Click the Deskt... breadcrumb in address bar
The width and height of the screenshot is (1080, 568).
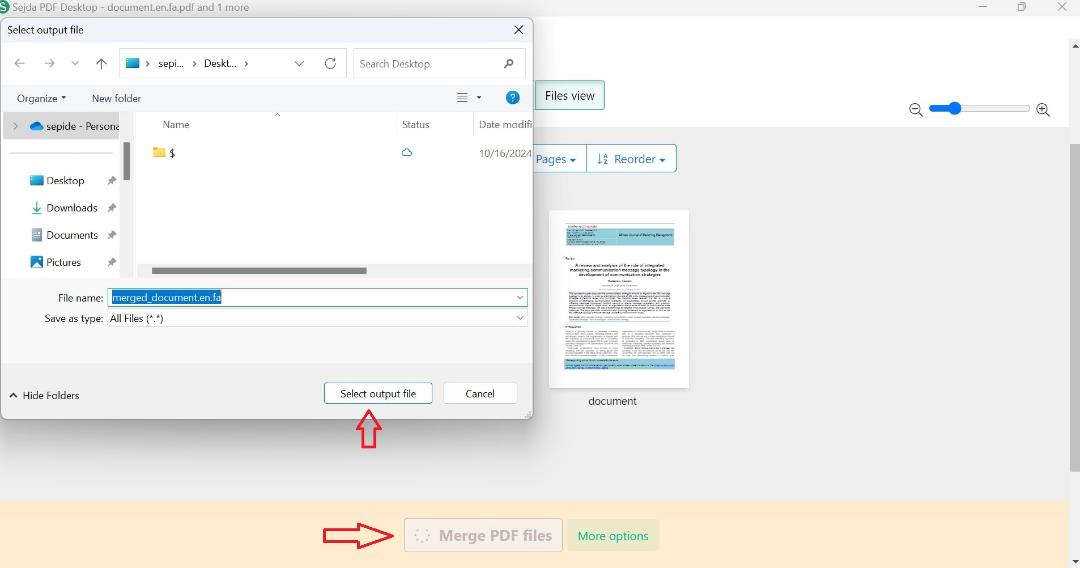tap(220, 63)
